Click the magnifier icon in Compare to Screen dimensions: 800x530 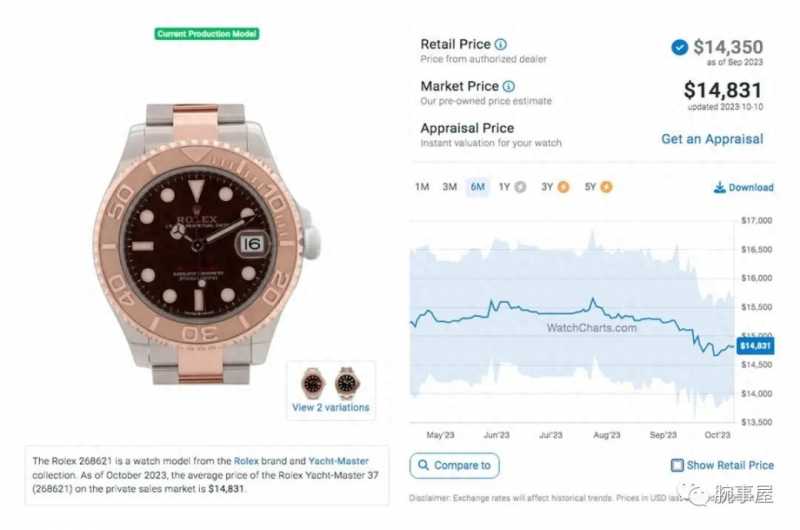point(423,465)
